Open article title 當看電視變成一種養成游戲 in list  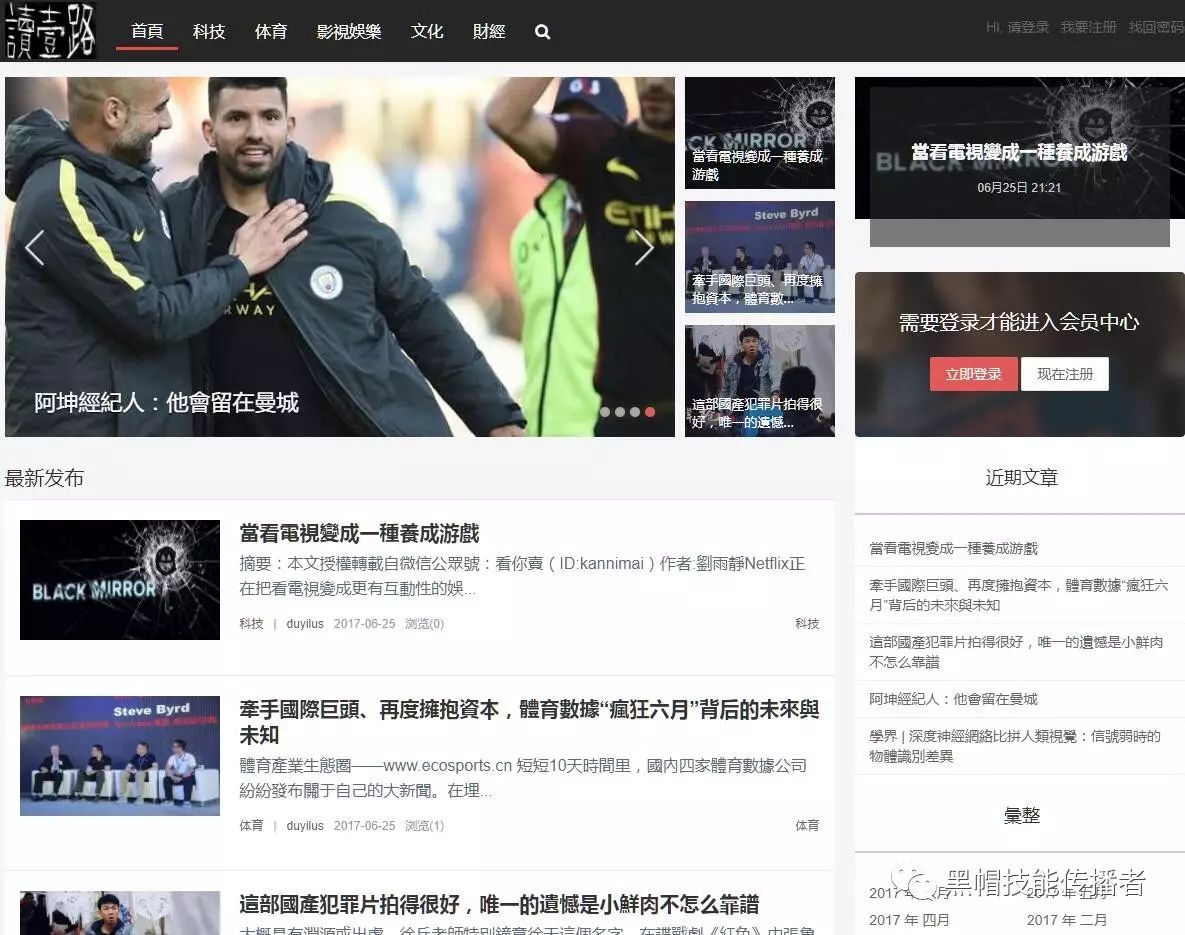pos(360,534)
